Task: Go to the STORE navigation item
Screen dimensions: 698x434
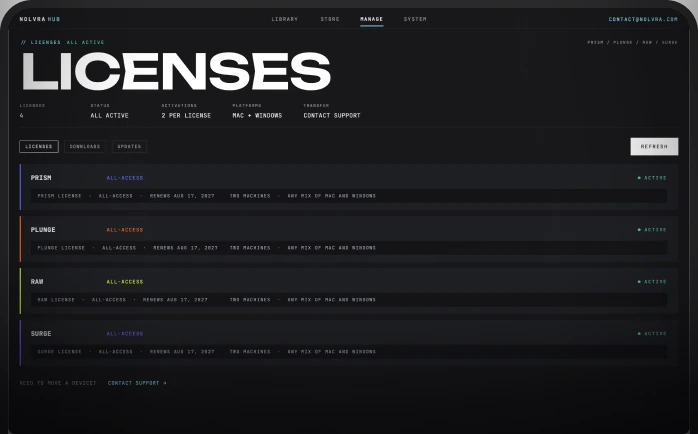Action: (x=330, y=19)
